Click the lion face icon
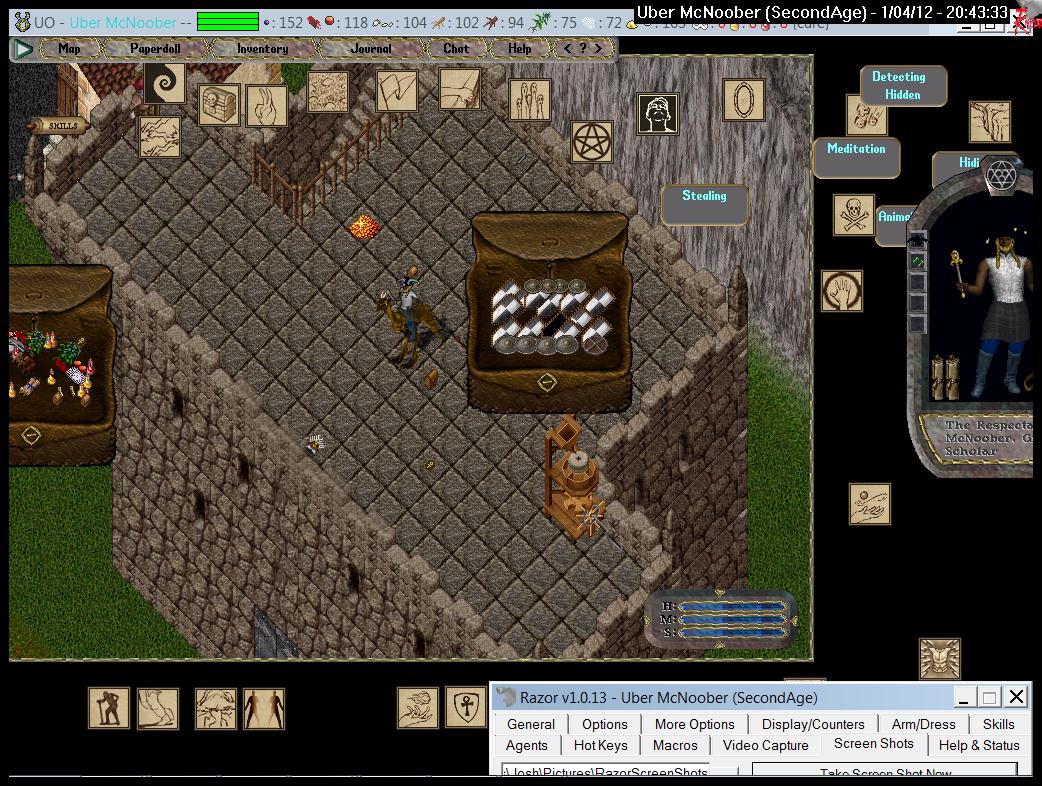Screen dimensions: 1042x786 coord(939,659)
